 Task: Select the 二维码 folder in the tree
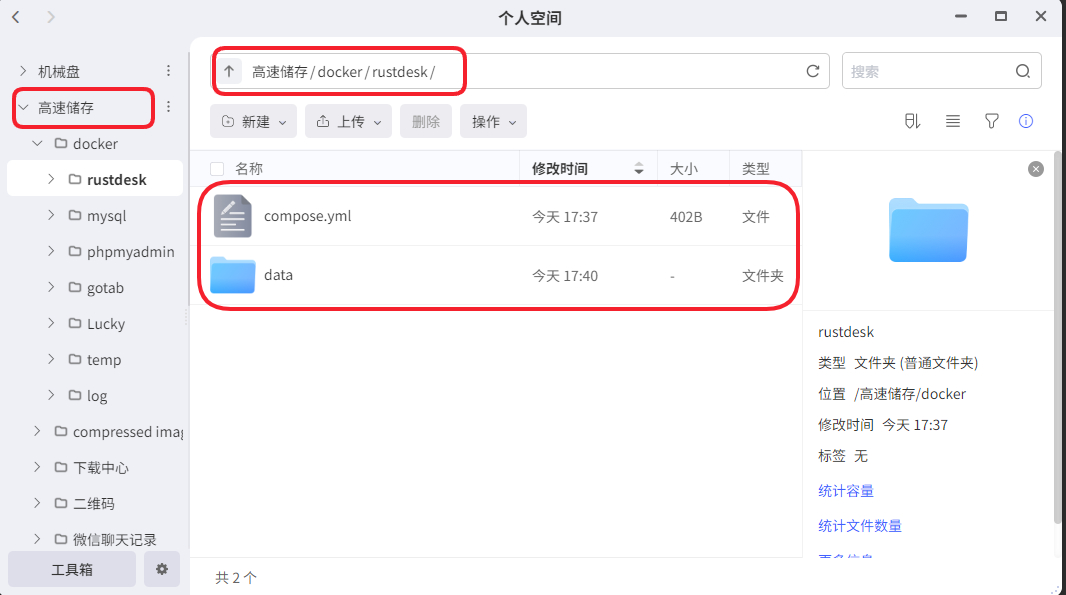coord(94,504)
